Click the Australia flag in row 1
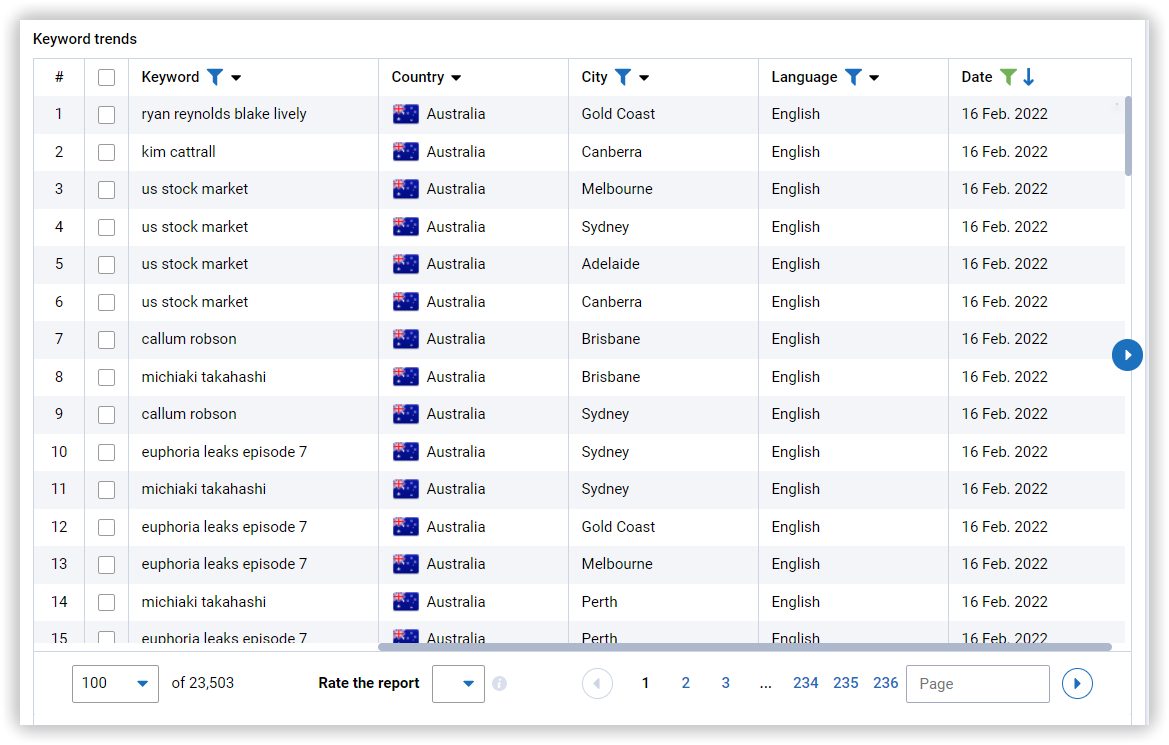Image resolution: width=1169 pixels, height=745 pixels. 406,114
